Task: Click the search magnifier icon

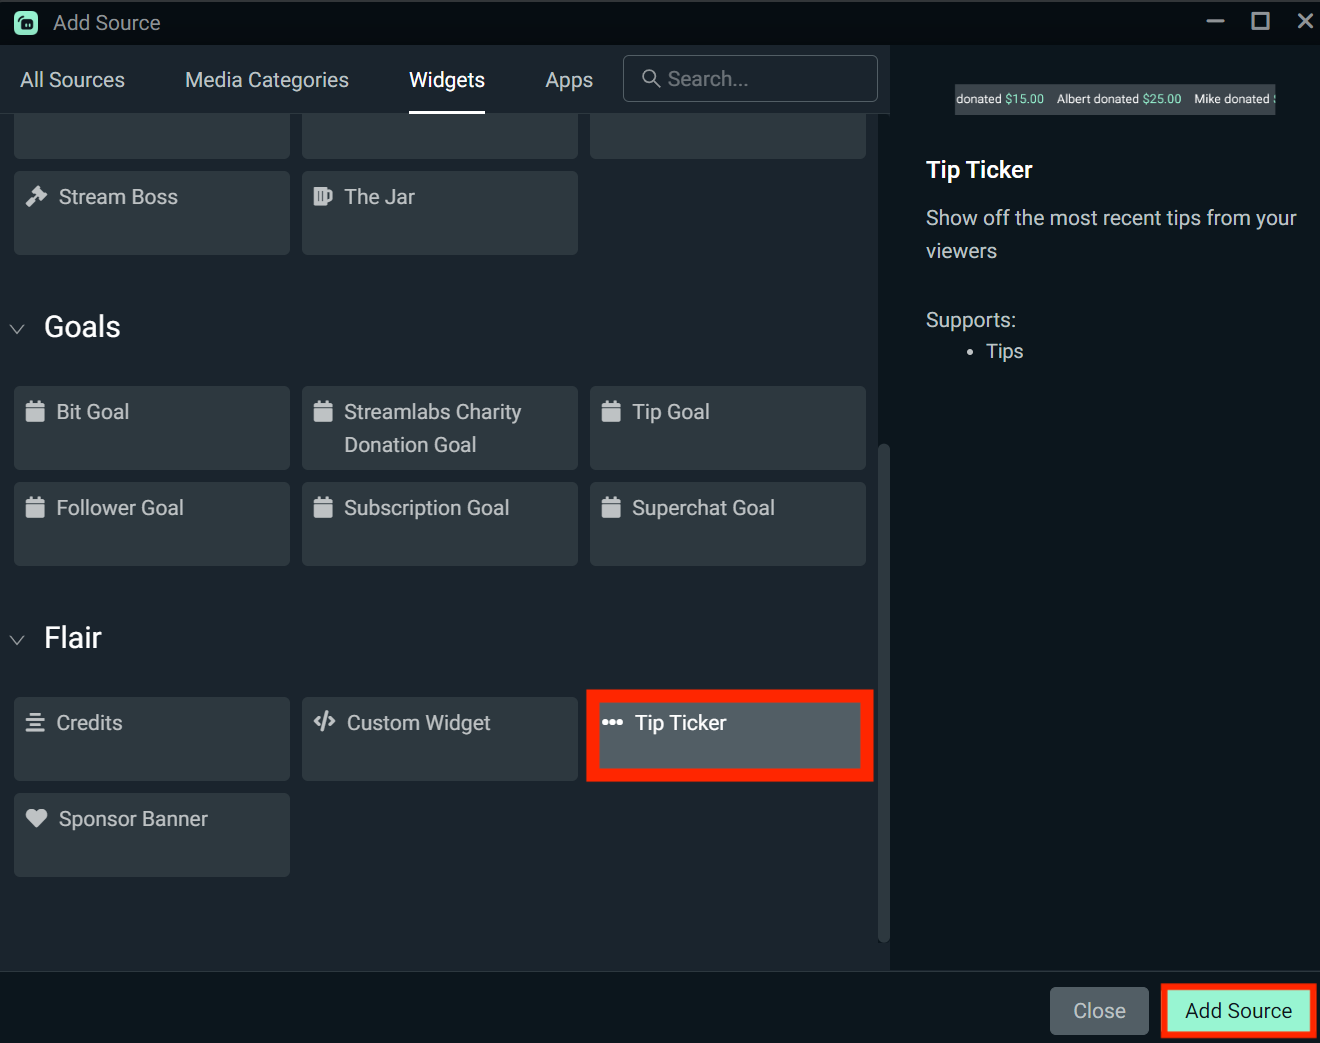Action: [651, 78]
